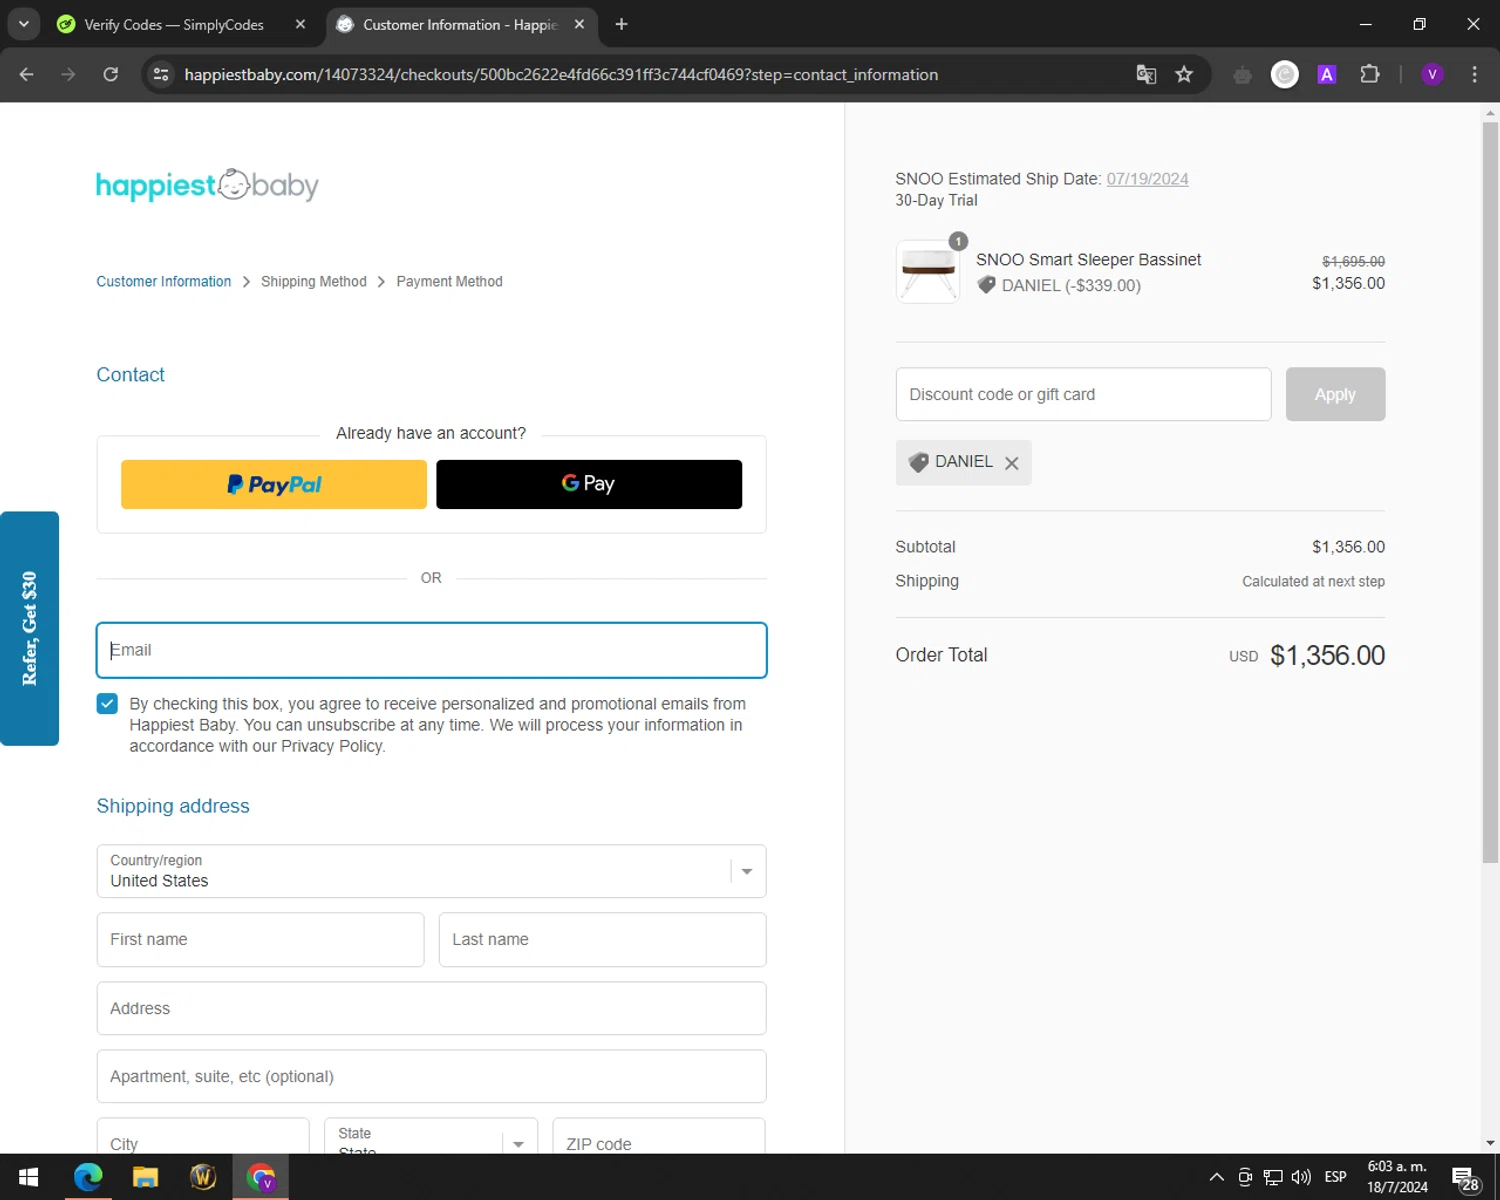Viewport: 1500px width, 1200px height.
Task: Go to Shipping Method breadcrumb step
Action: pyautogui.click(x=314, y=282)
